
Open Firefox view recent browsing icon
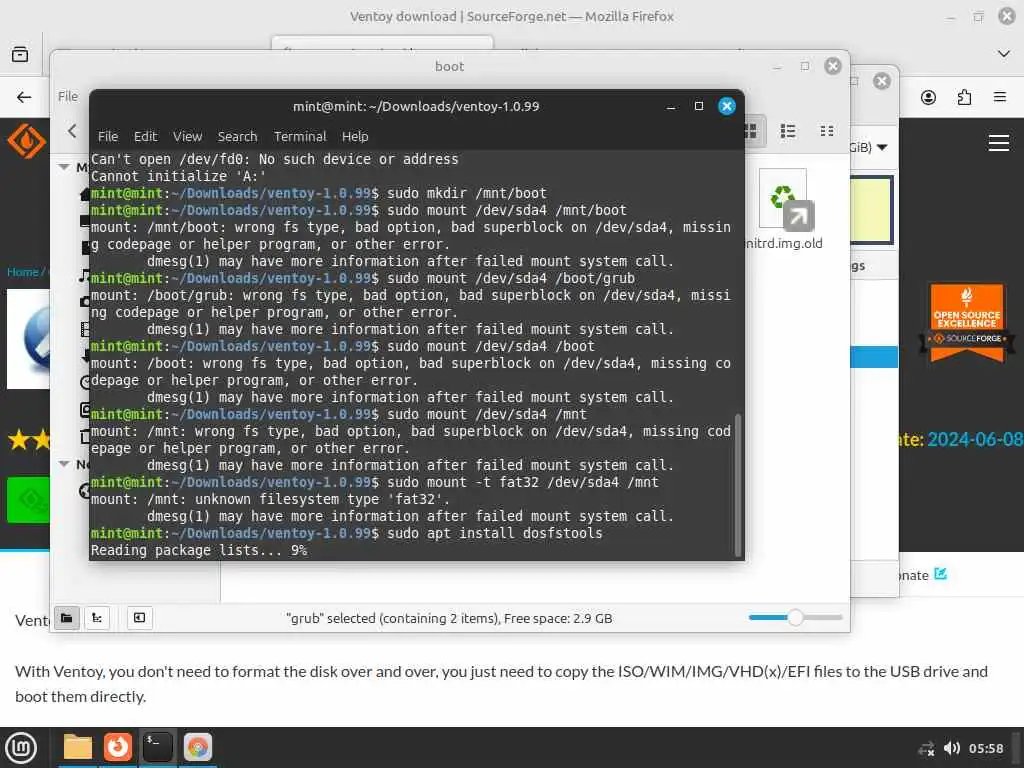tap(20, 54)
